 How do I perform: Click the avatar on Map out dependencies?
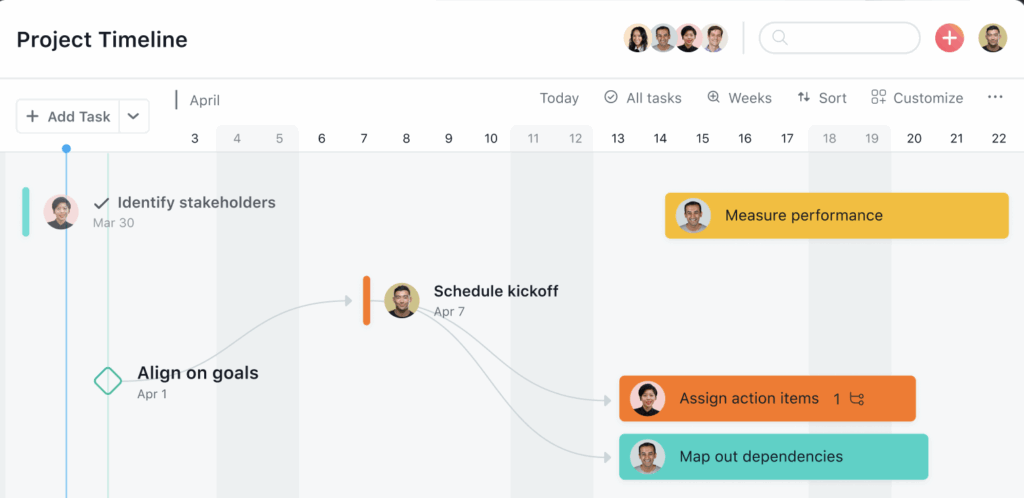(x=647, y=457)
